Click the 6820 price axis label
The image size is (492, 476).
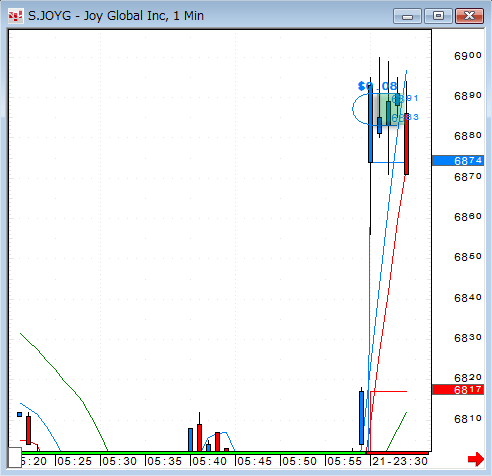pyautogui.click(x=468, y=378)
